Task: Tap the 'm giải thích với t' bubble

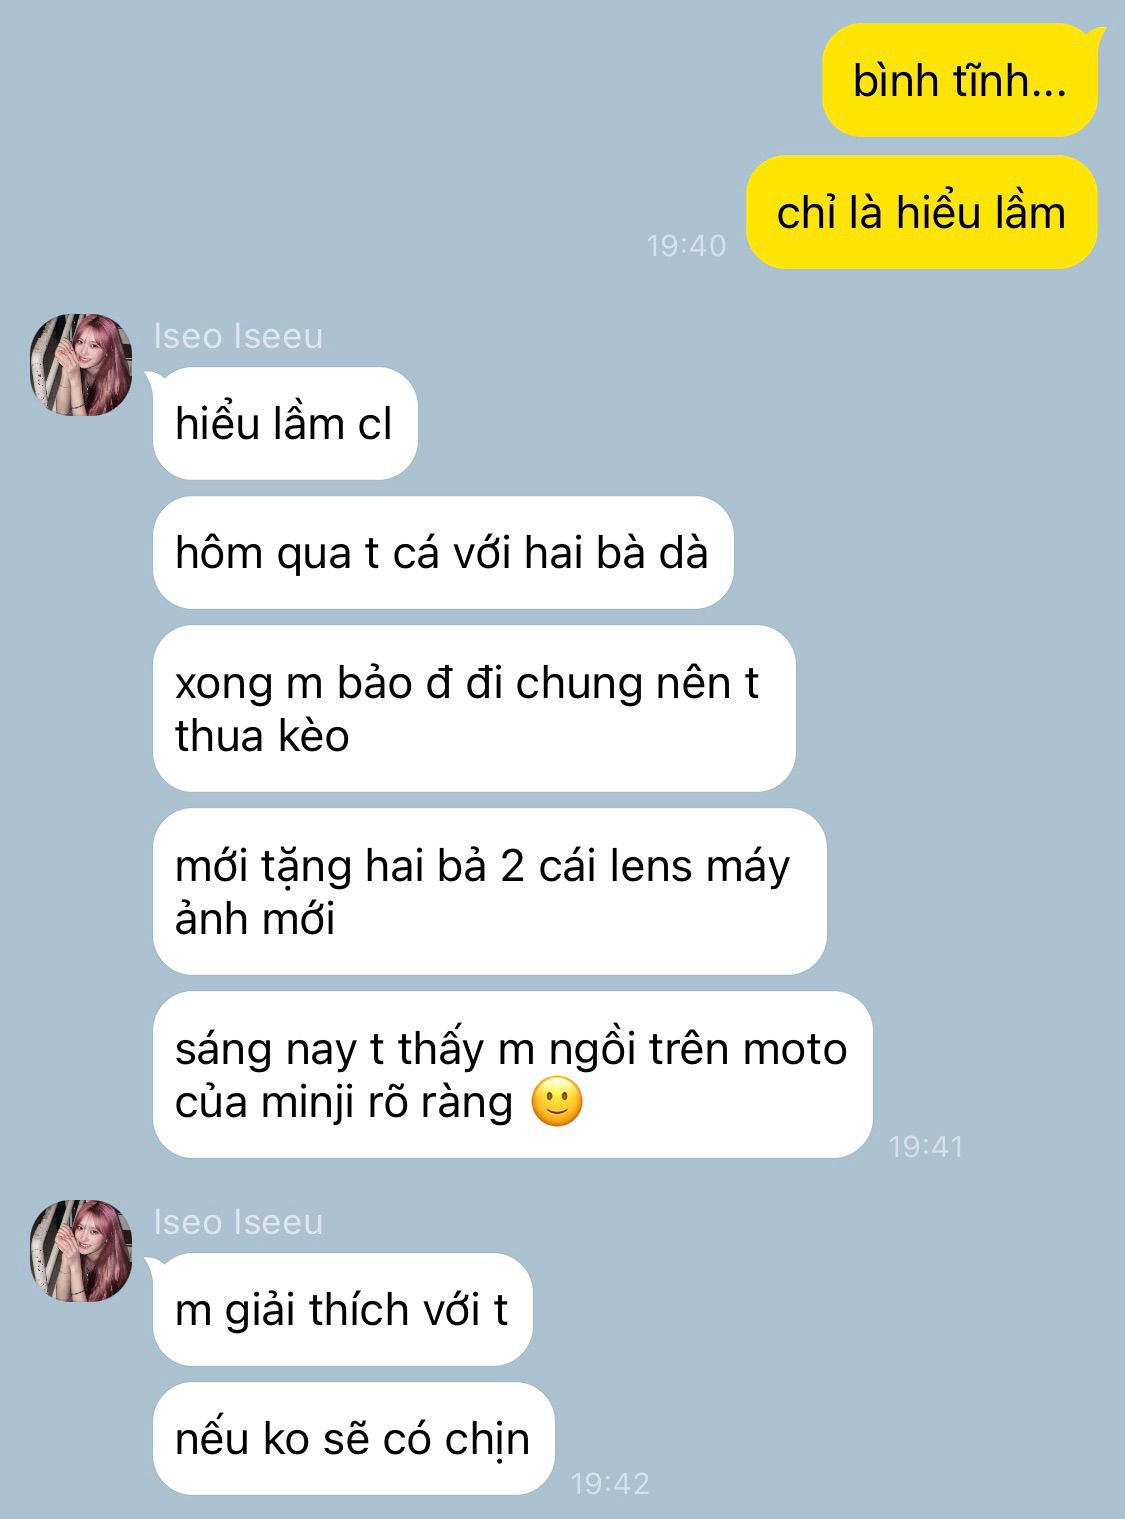Action: [x=343, y=1310]
